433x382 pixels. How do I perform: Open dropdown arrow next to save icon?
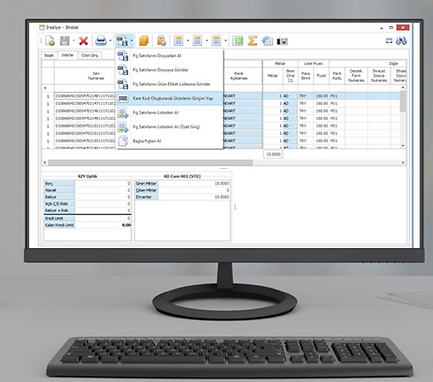tap(74, 41)
